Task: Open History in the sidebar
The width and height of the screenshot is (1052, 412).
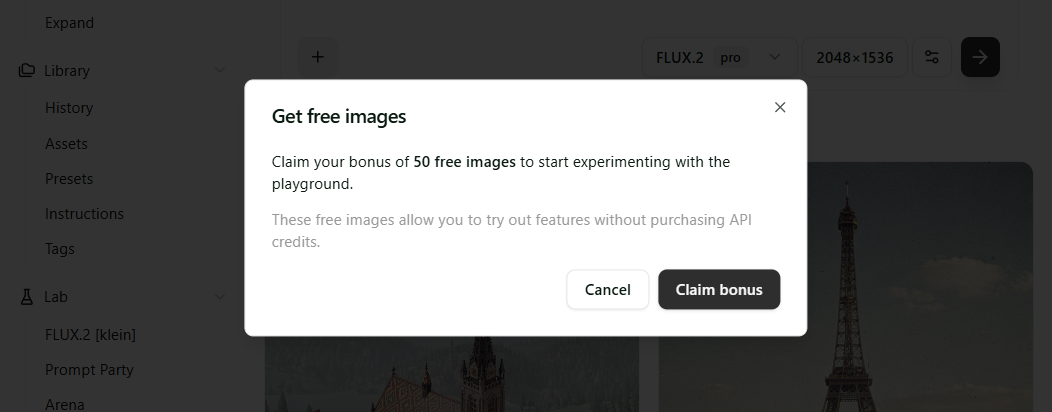Action: [69, 108]
